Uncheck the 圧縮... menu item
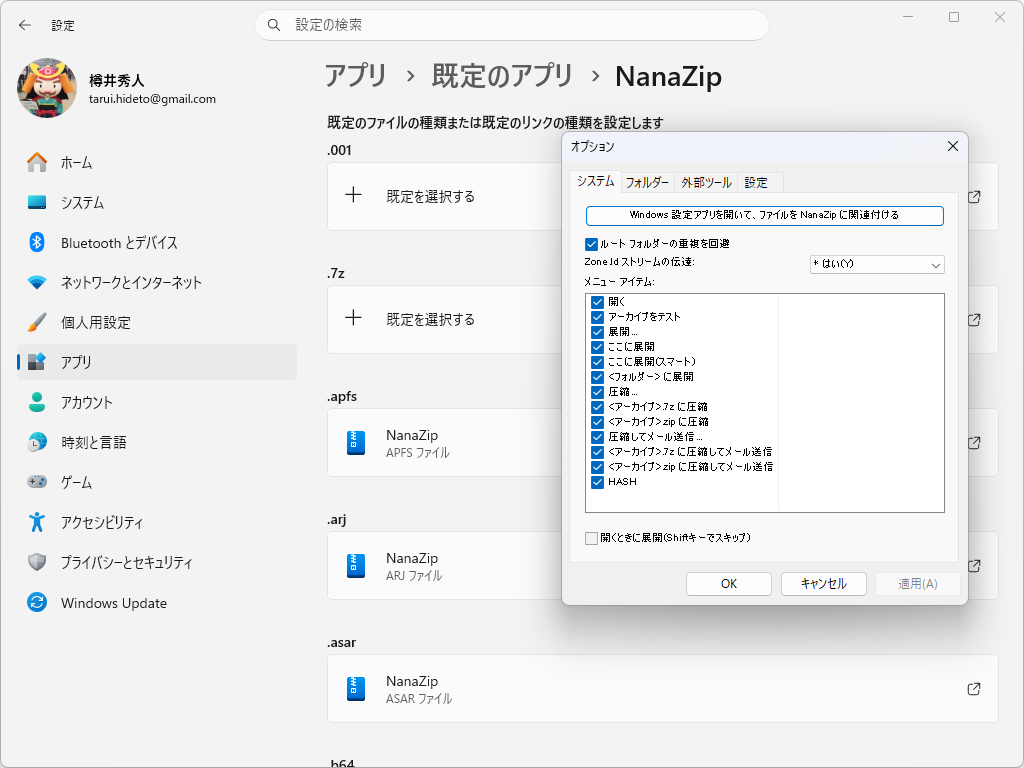1024x768 pixels. (597, 392)
